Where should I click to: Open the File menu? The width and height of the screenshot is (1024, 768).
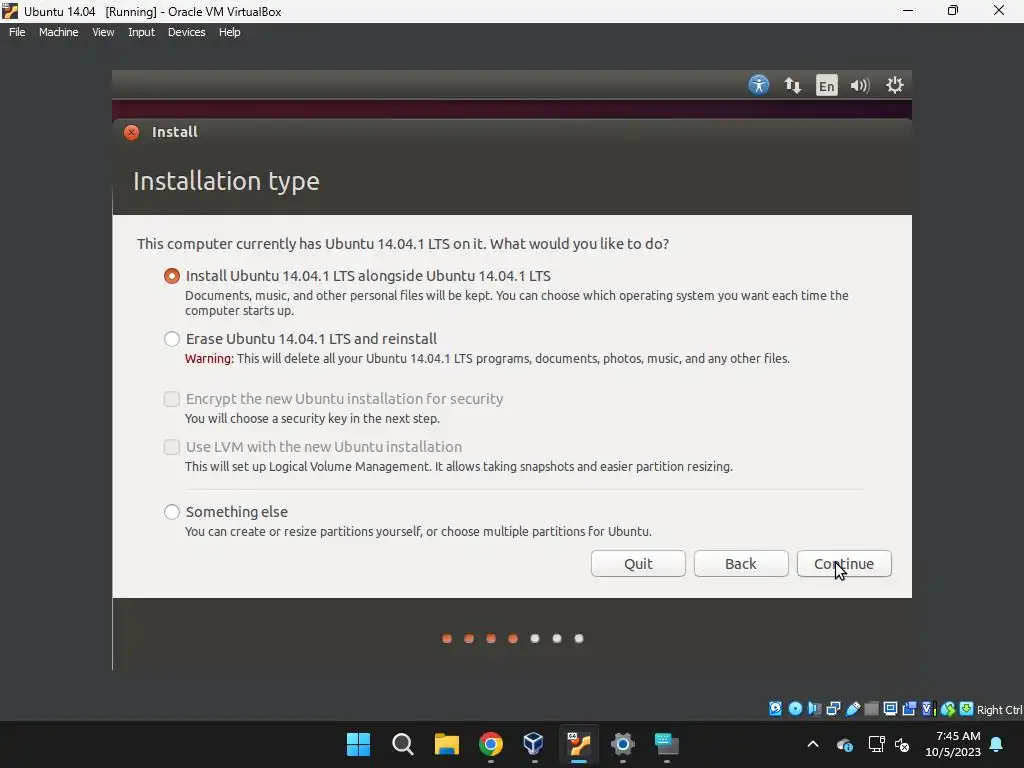pyautogui.click(x=17, y=32)
